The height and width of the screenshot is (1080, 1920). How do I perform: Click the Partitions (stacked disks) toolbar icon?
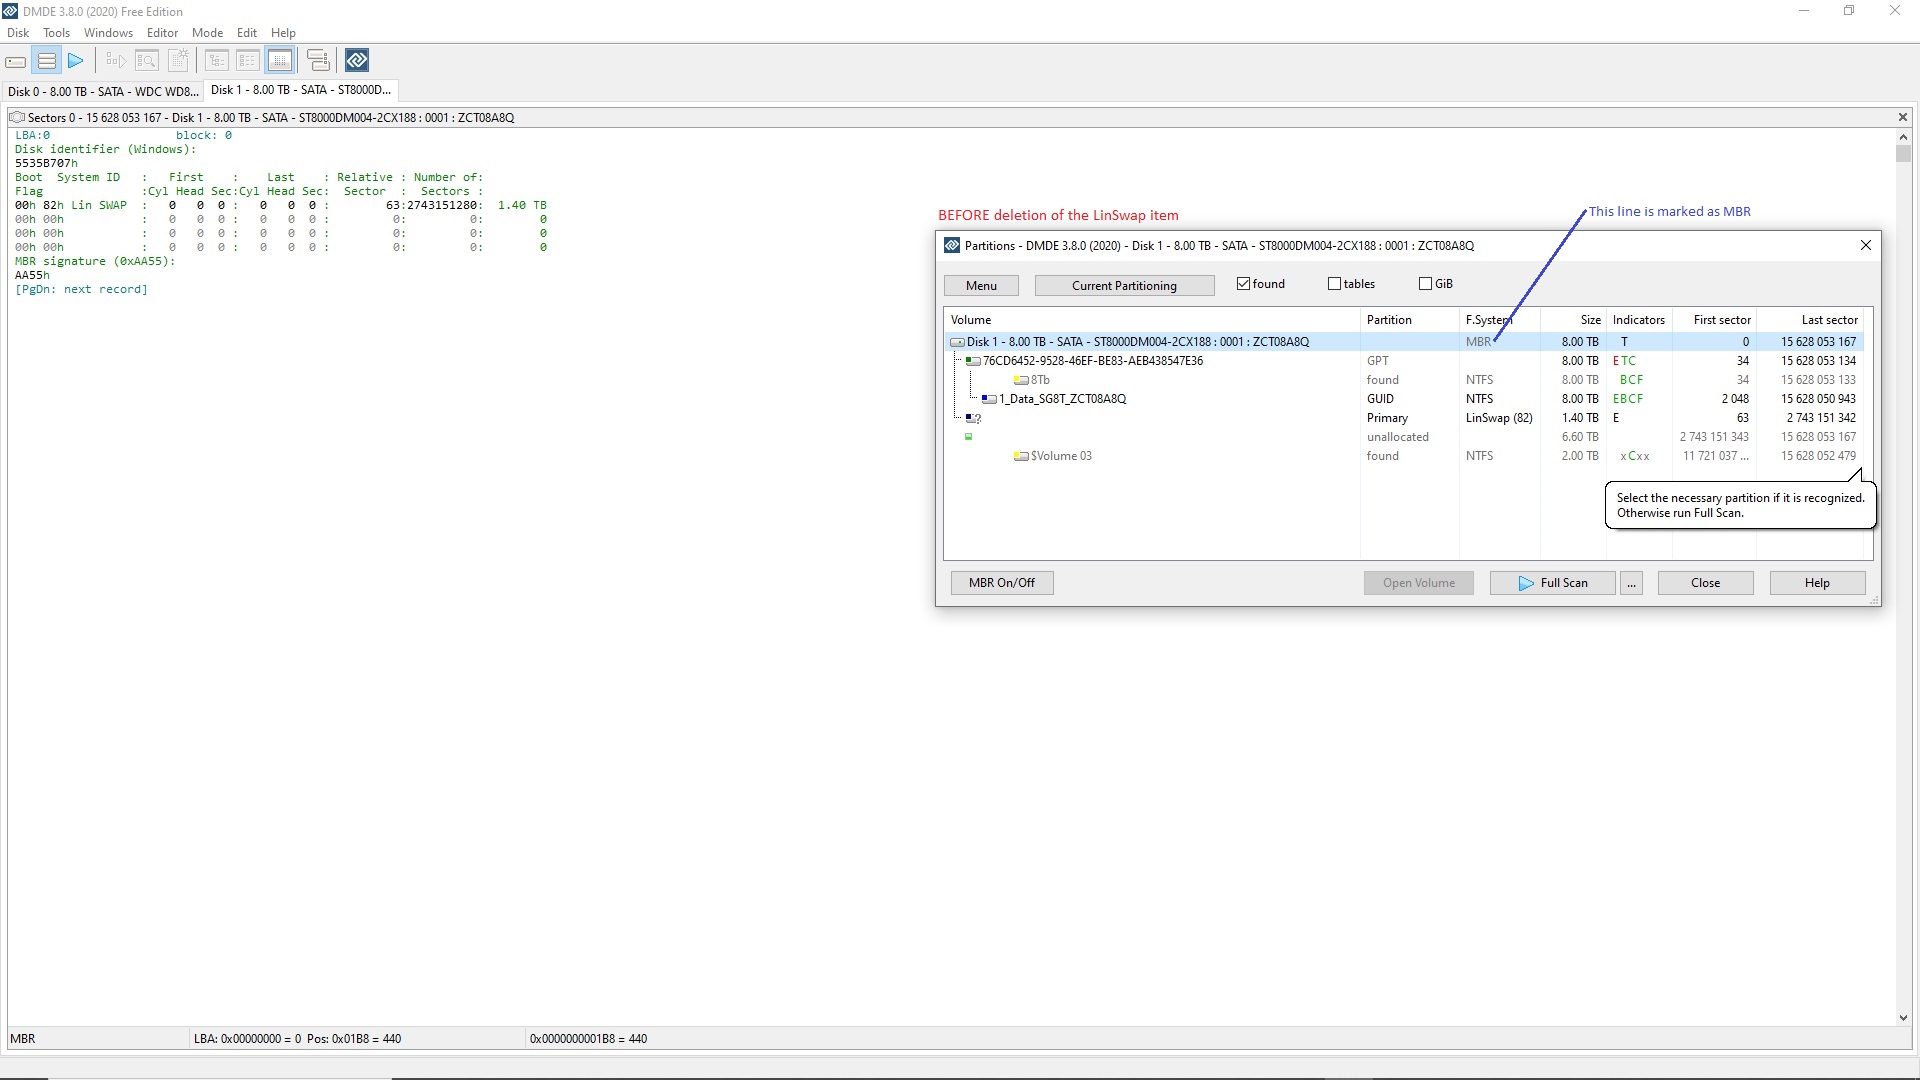pos(46,61)
